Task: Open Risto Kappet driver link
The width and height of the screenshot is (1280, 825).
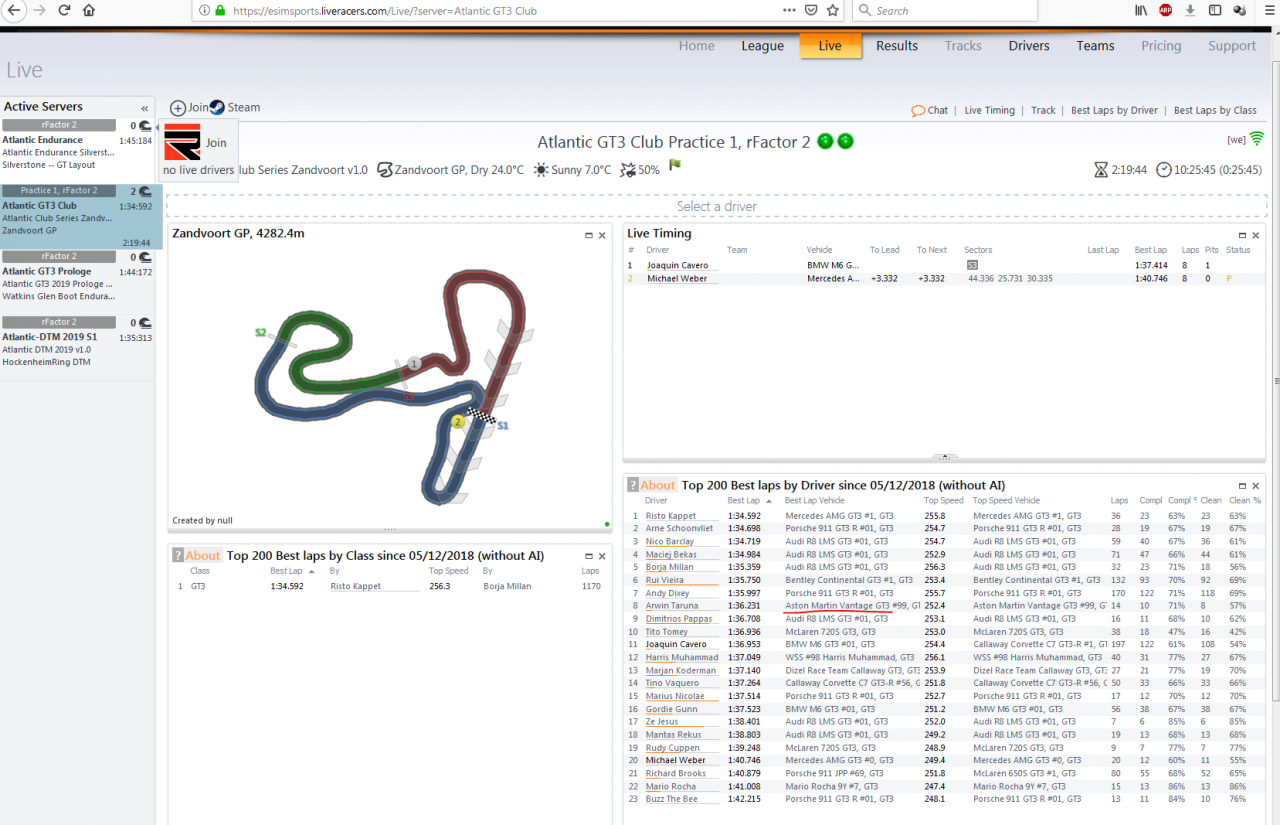Action: pos(670,516)
